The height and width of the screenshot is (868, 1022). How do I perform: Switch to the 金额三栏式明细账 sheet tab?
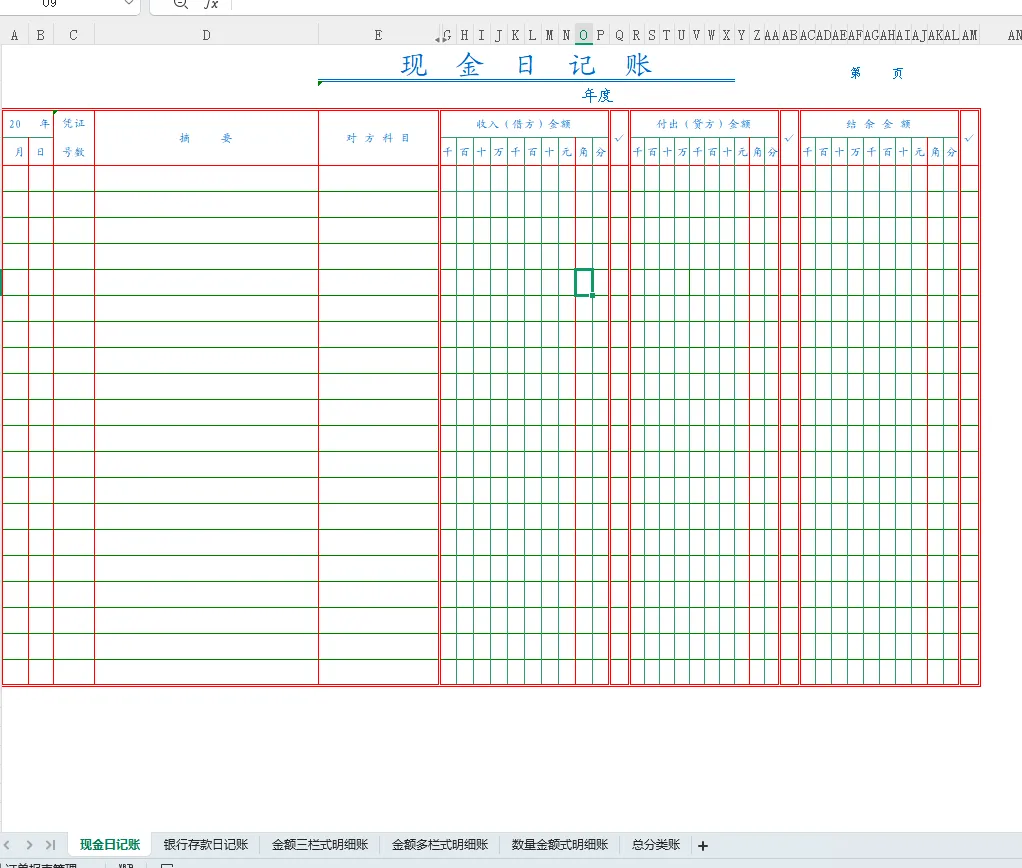(319, 845)
